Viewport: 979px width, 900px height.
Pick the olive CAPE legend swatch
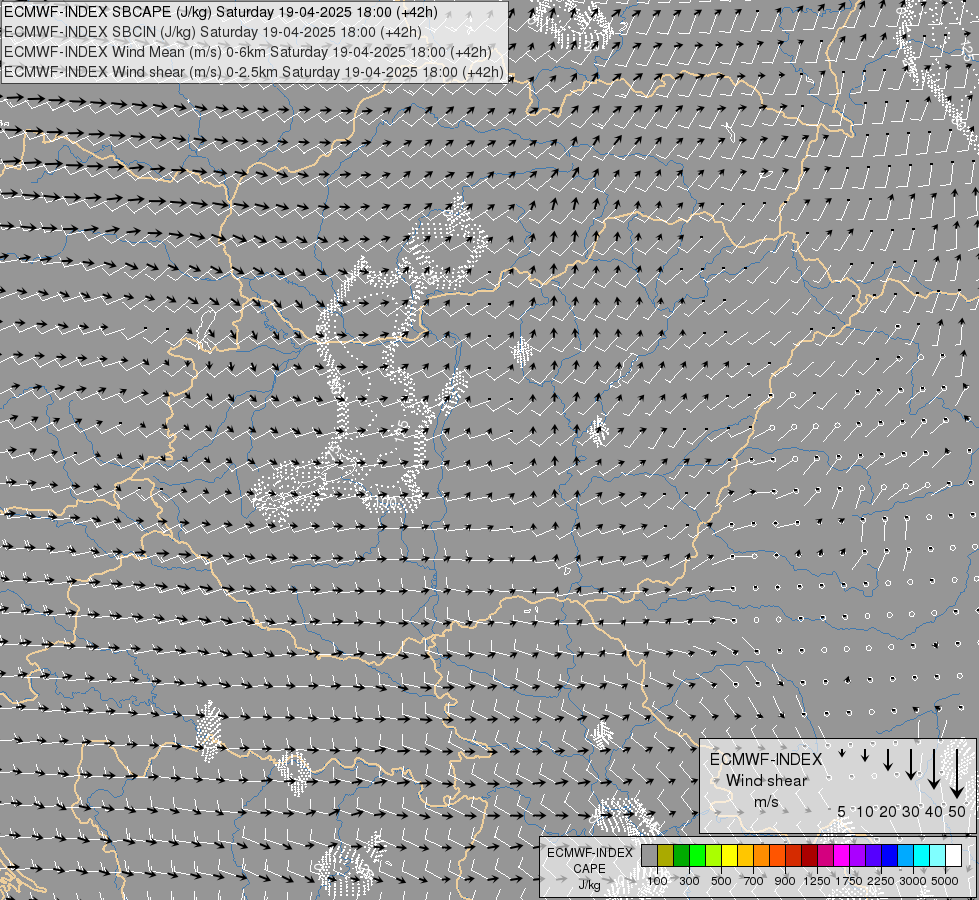click(666, 856)
